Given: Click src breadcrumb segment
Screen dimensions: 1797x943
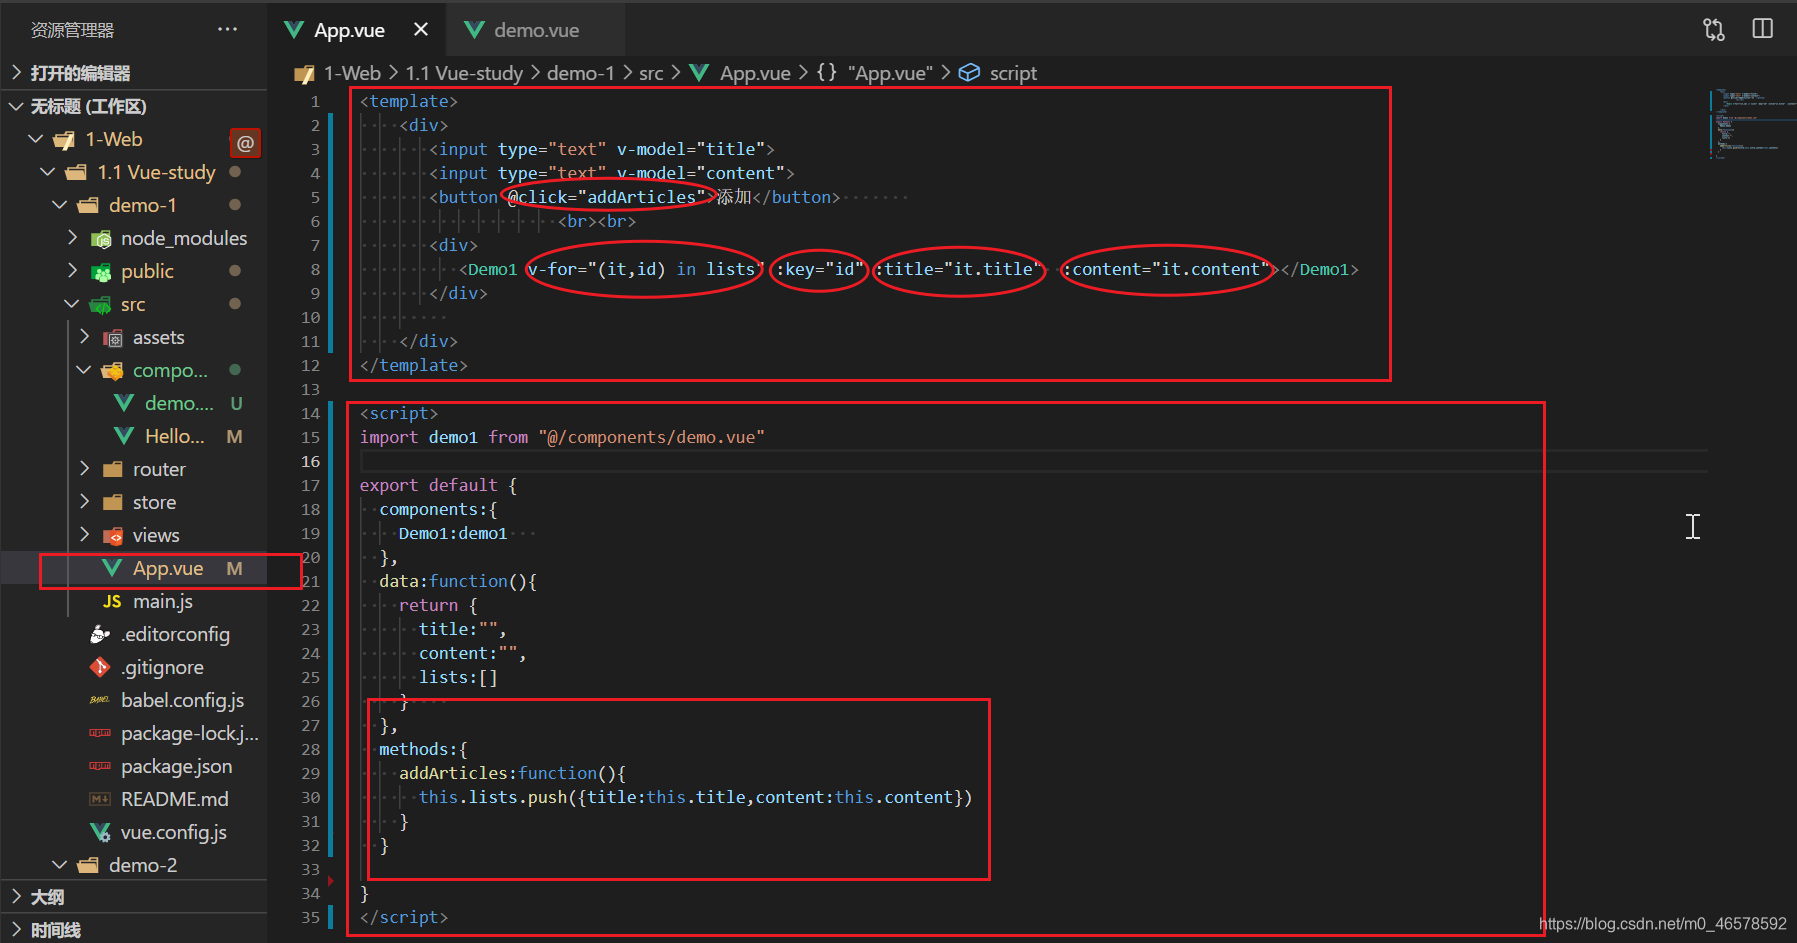Looking at the screenshot, I should coord(651,73).
